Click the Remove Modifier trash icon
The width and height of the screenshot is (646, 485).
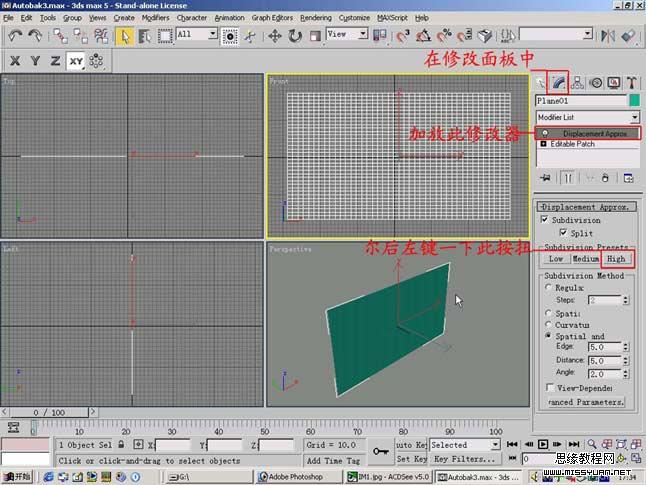tap(605, 178)
